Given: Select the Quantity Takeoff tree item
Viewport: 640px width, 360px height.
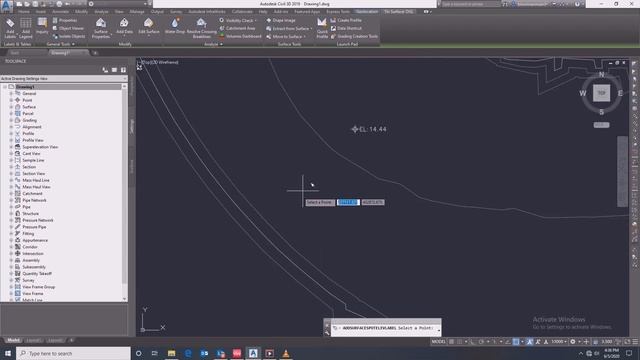Looking at the screenshot, I should coord(37,273).
